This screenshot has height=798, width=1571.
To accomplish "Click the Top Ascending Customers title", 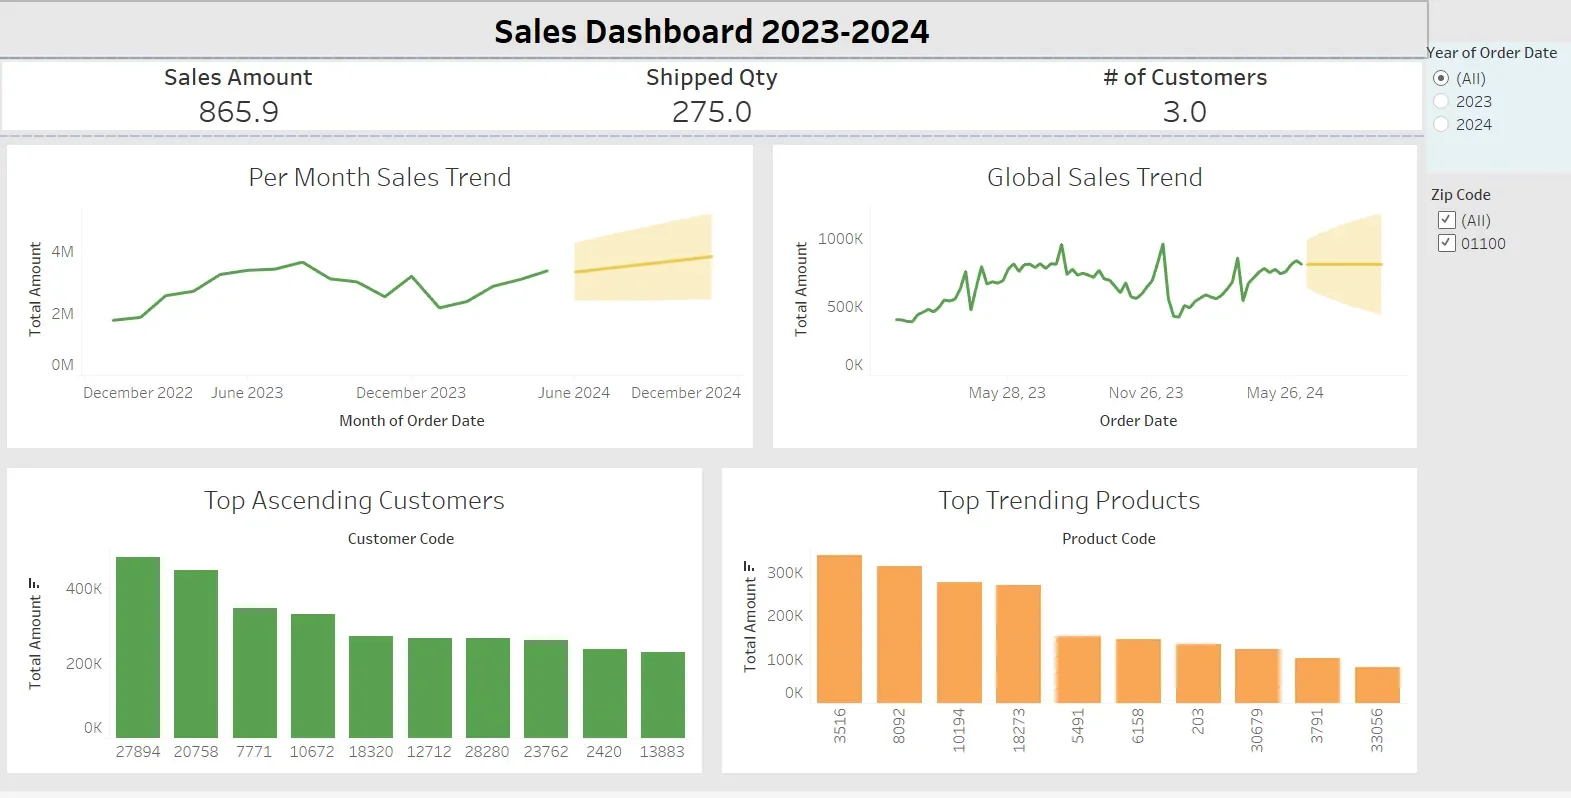I will click(354, 500).
